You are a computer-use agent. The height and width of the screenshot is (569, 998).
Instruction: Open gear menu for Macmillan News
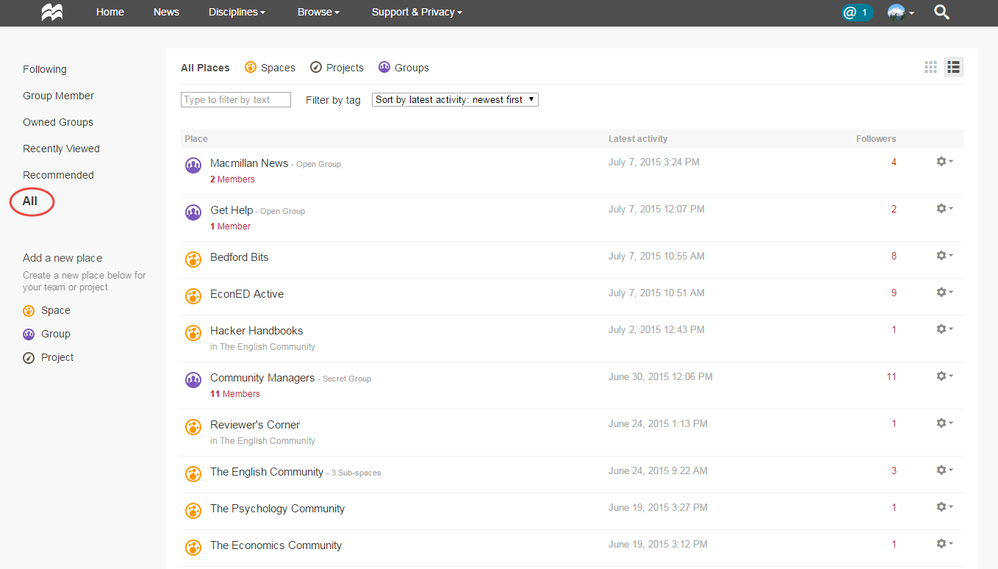click(x=945, y=162)
